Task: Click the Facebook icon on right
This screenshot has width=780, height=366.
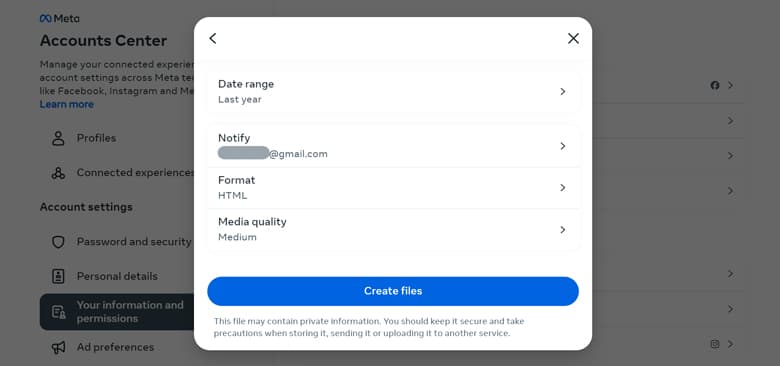Action: [x=715, y=85]
